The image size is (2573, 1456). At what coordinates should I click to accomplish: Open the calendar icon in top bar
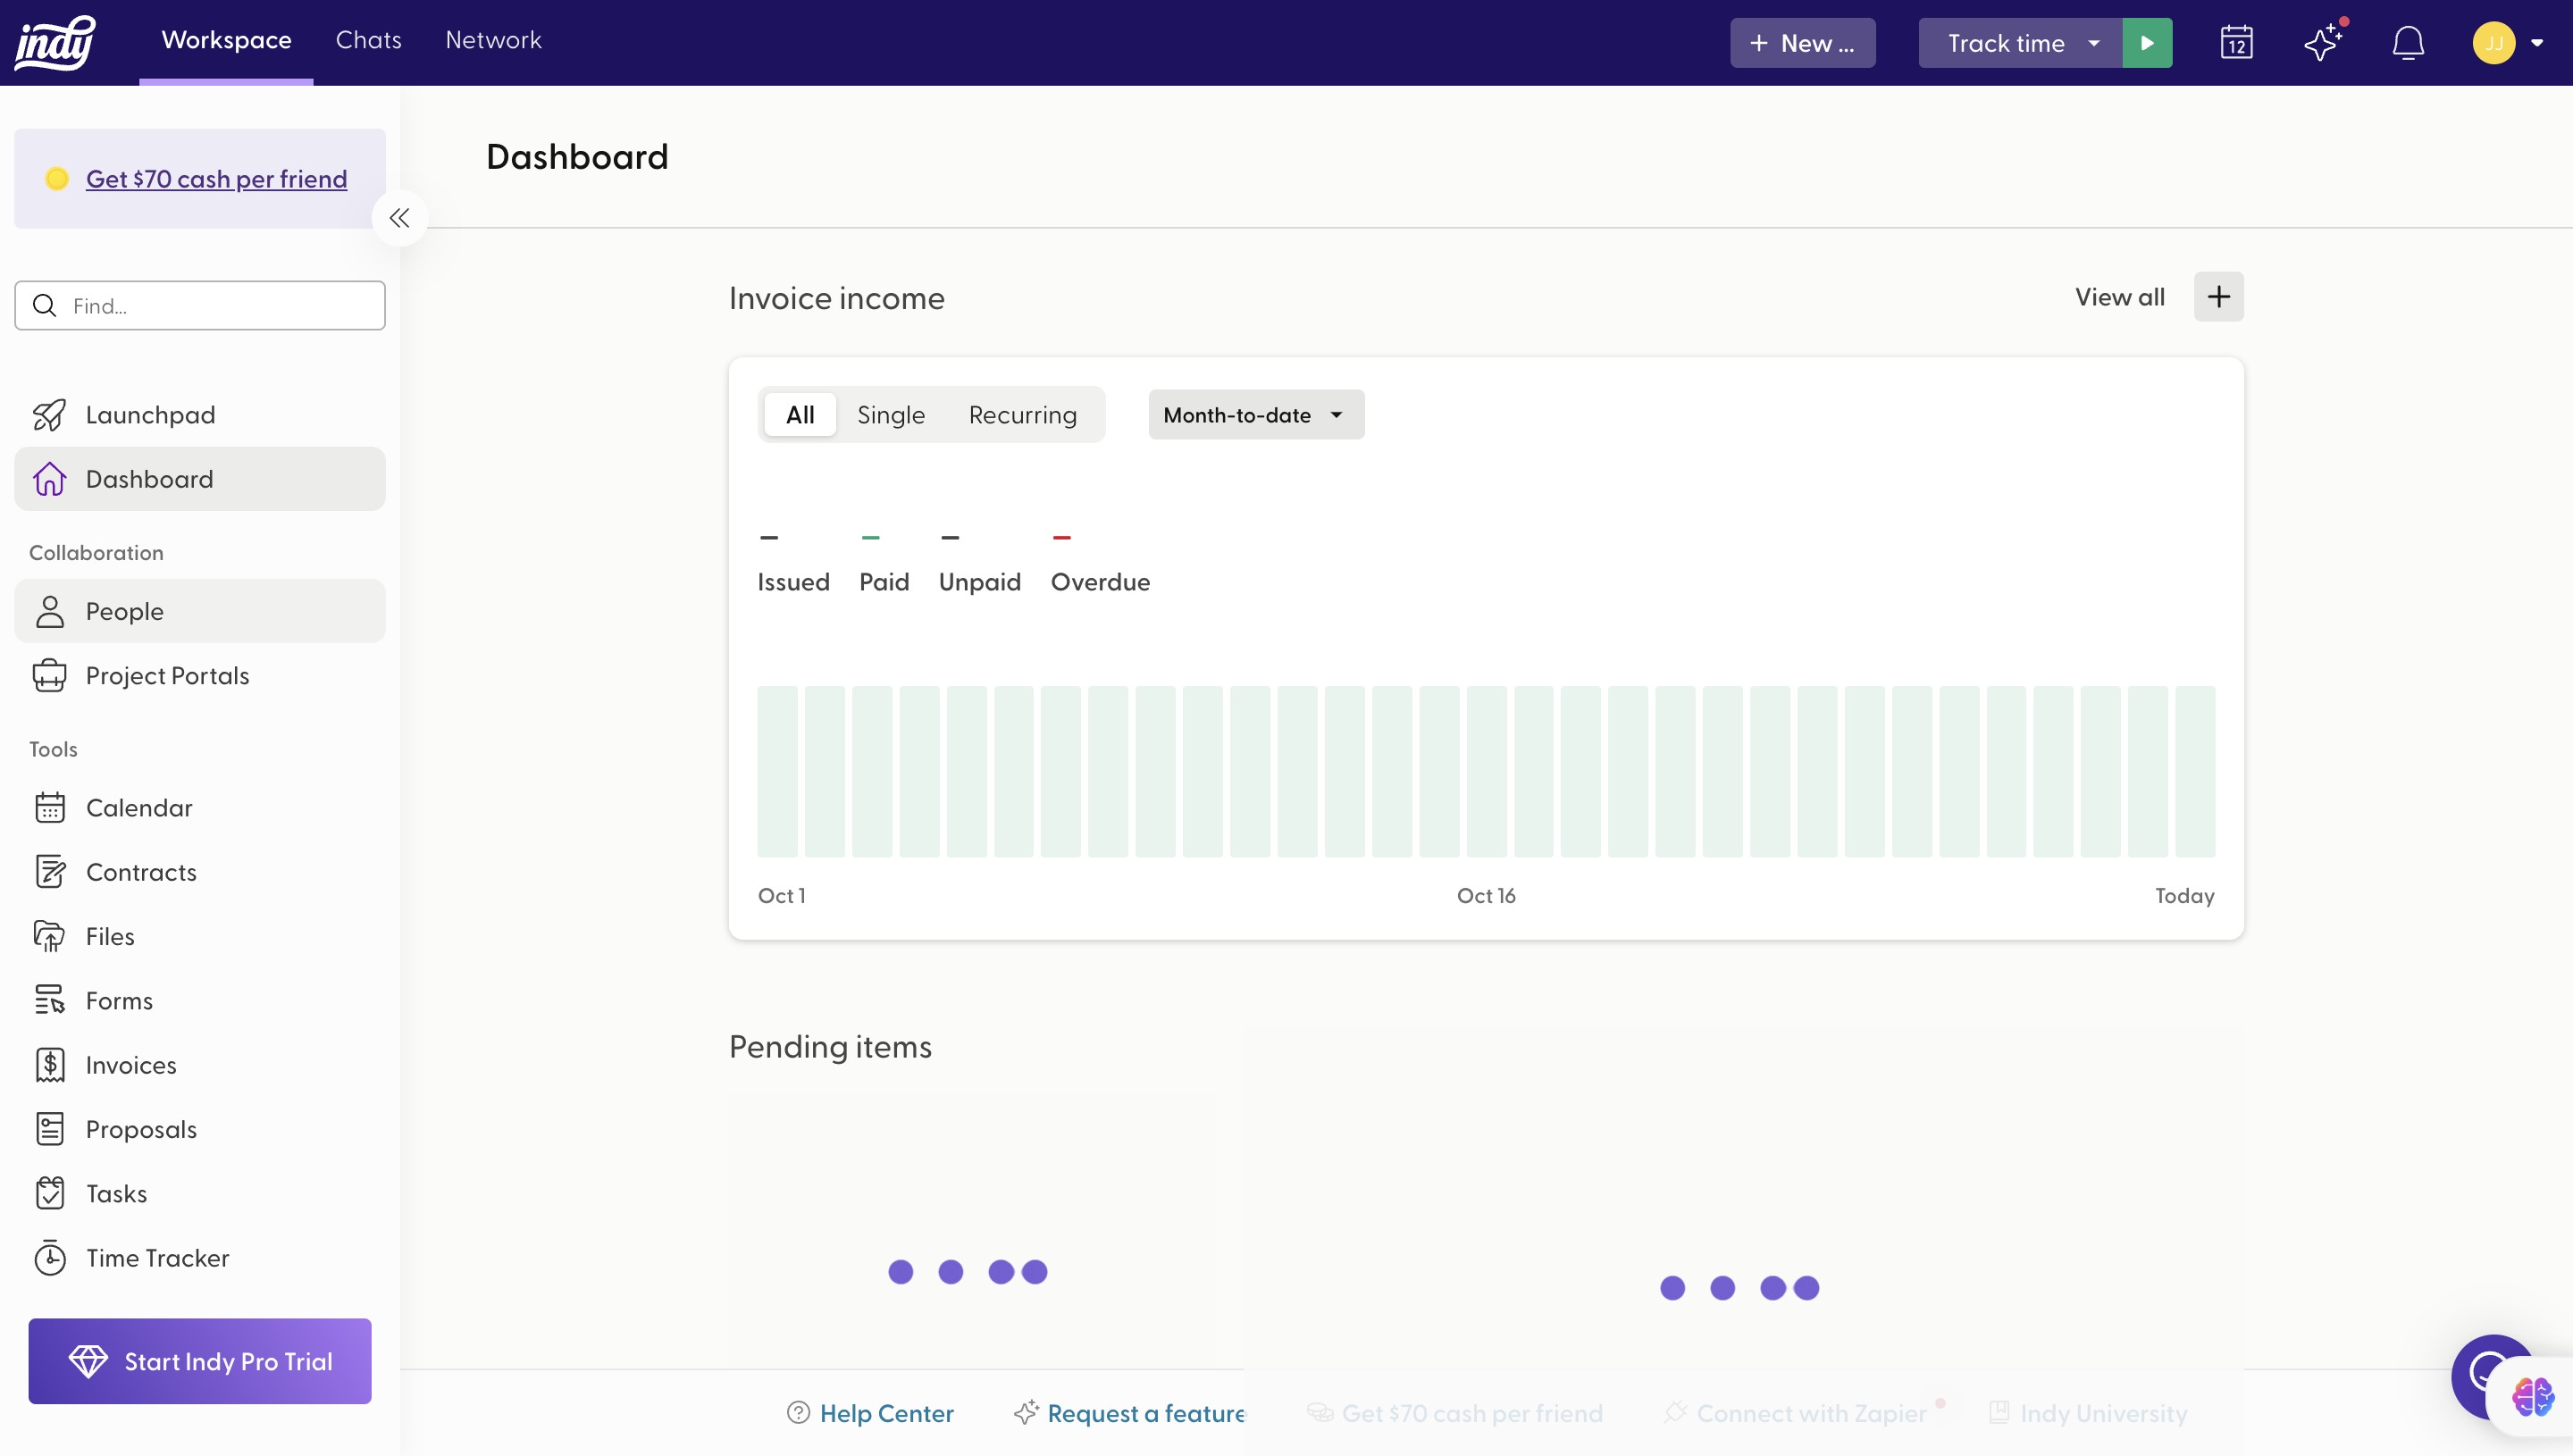(x=2236, y=43)
